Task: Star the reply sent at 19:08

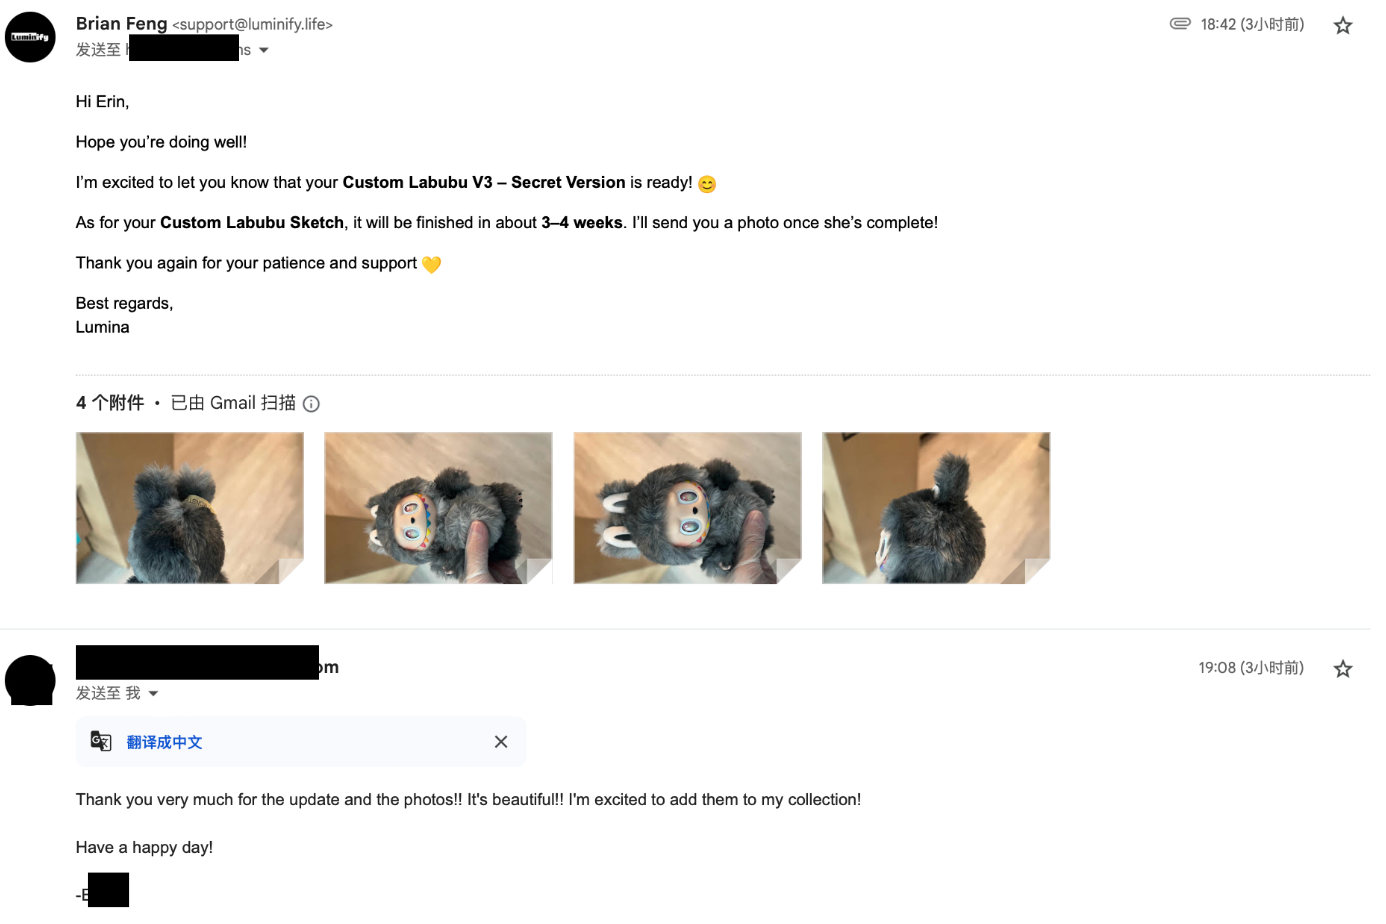Action: click(1342, 669)
